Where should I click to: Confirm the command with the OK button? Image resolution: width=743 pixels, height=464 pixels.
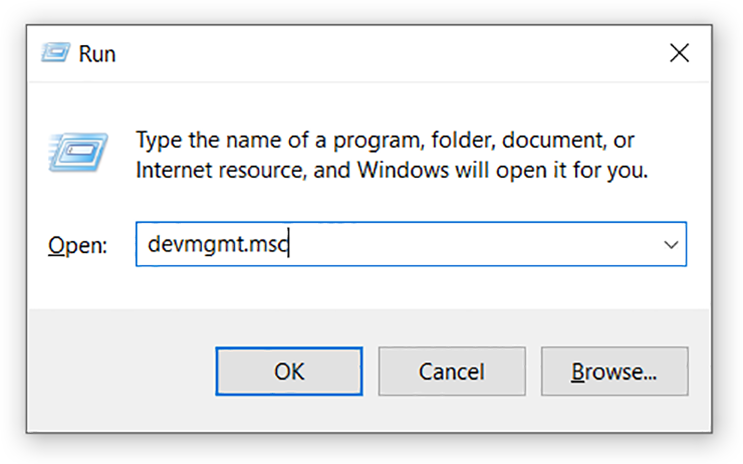pyautogui.click(x=289, y=371)
